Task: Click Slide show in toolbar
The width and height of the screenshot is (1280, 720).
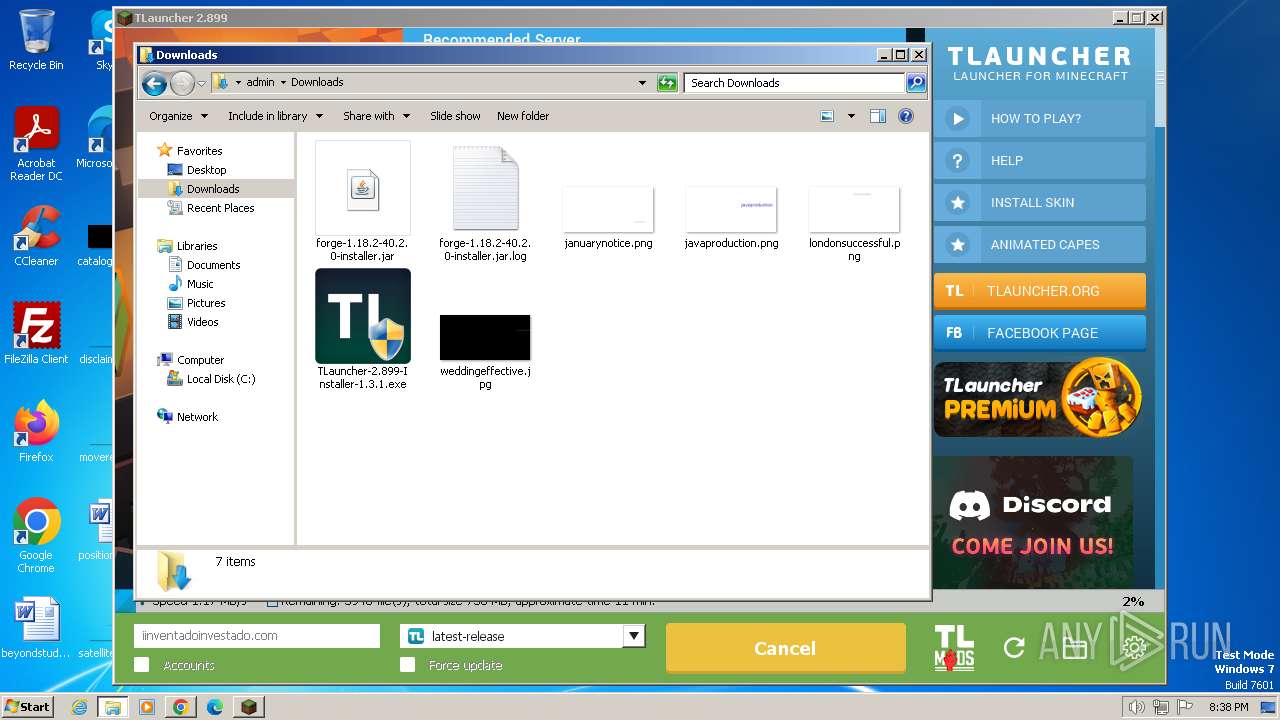Action: point(455,116)
